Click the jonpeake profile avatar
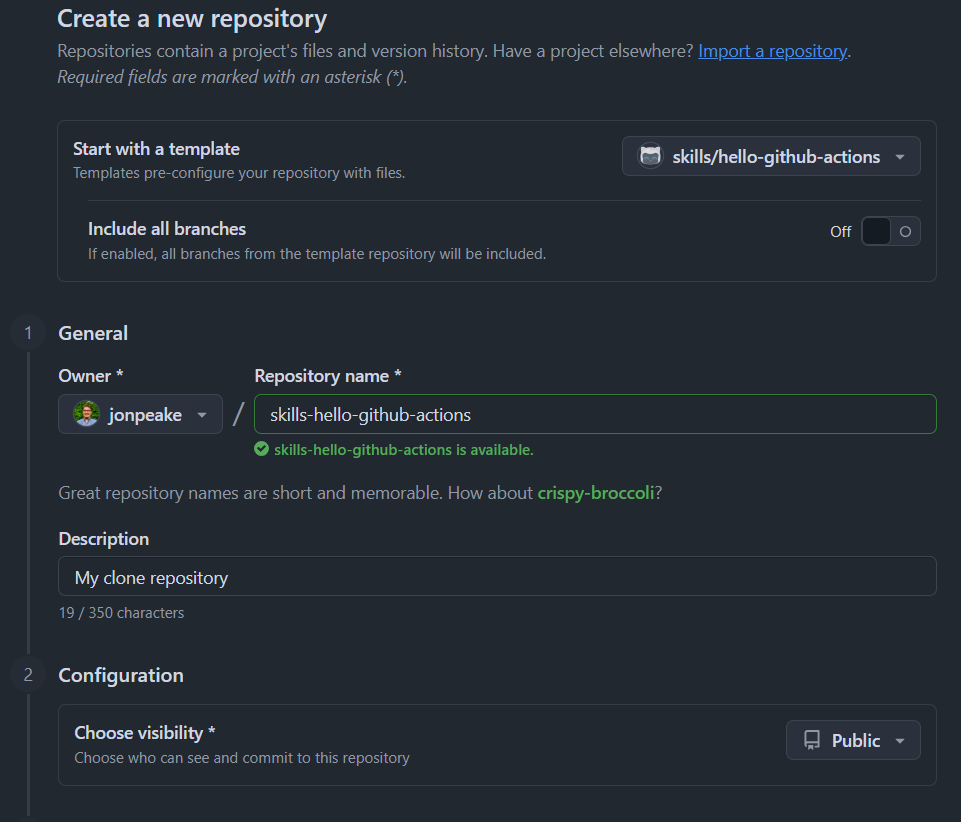 pyautogui.click(x=87, y=414)
